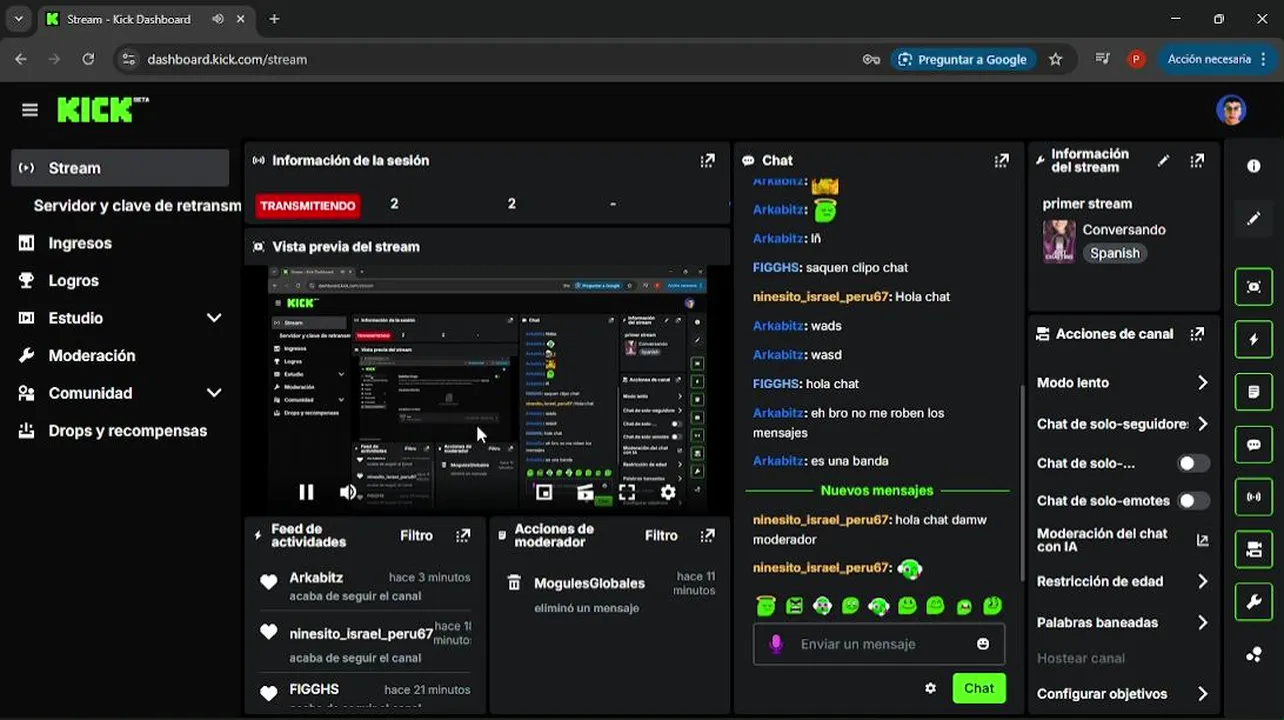Open the Restricción de edad options
The image size is (1284, 720).
tap(1123, 581)
